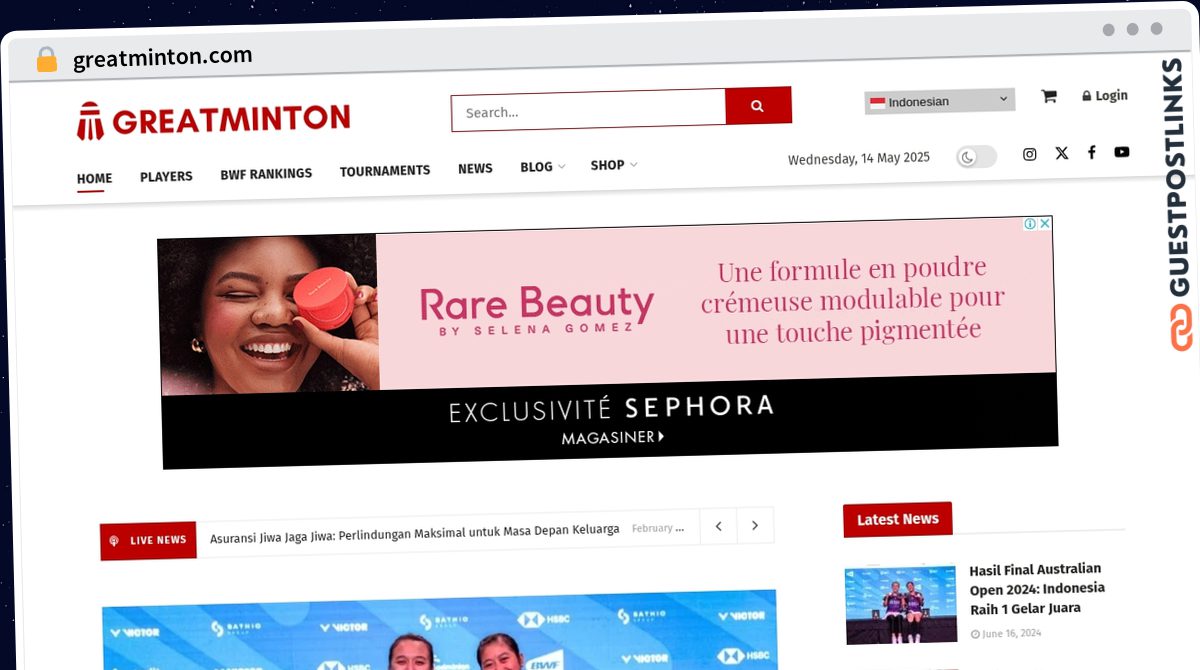The height and width of the screenshot is (670, 1200).
Task: Click the search magnifier button
Action: tap(758, 105)
